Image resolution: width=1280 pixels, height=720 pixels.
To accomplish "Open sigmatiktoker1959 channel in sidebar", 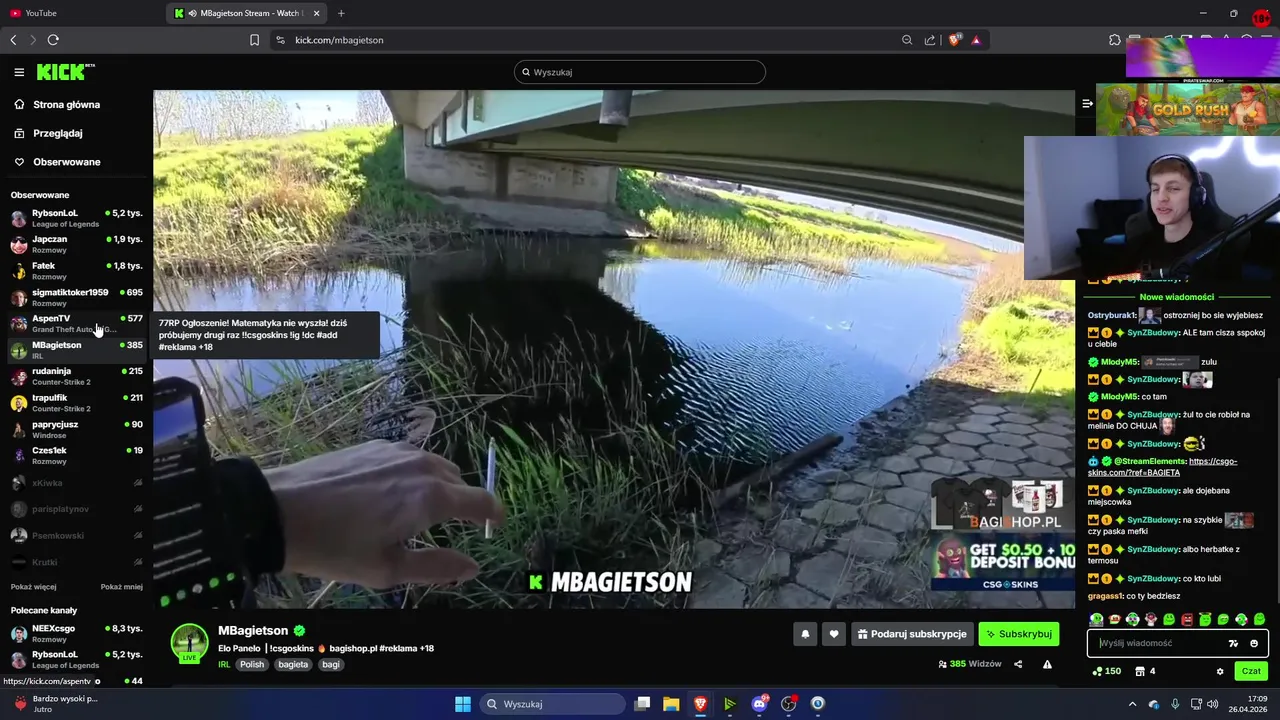I will (x=76, y=297).
